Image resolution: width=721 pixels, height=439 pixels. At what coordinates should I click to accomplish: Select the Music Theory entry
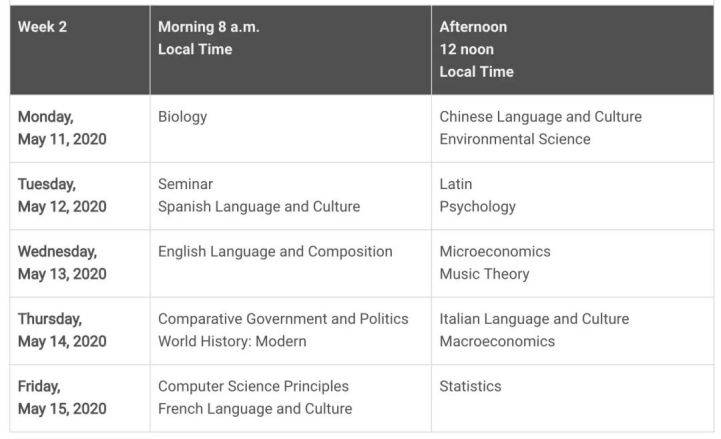coord(484,273)
